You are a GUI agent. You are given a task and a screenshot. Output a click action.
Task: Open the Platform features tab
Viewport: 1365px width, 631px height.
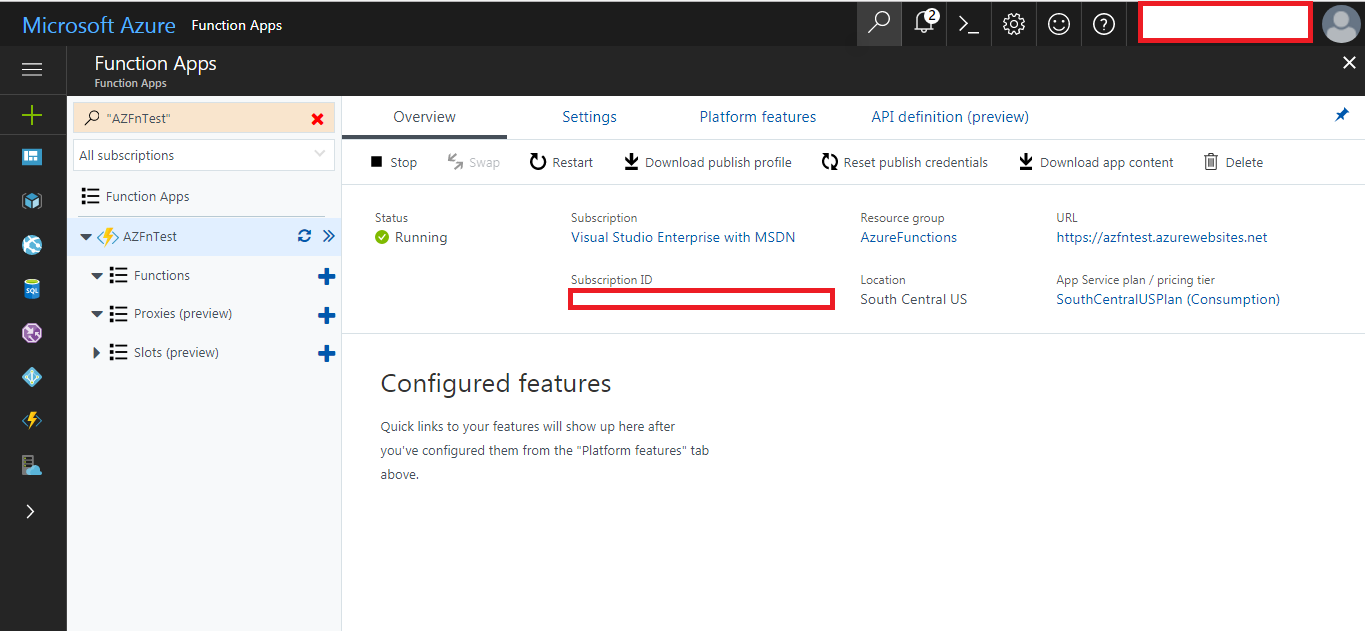pos(758,117)
